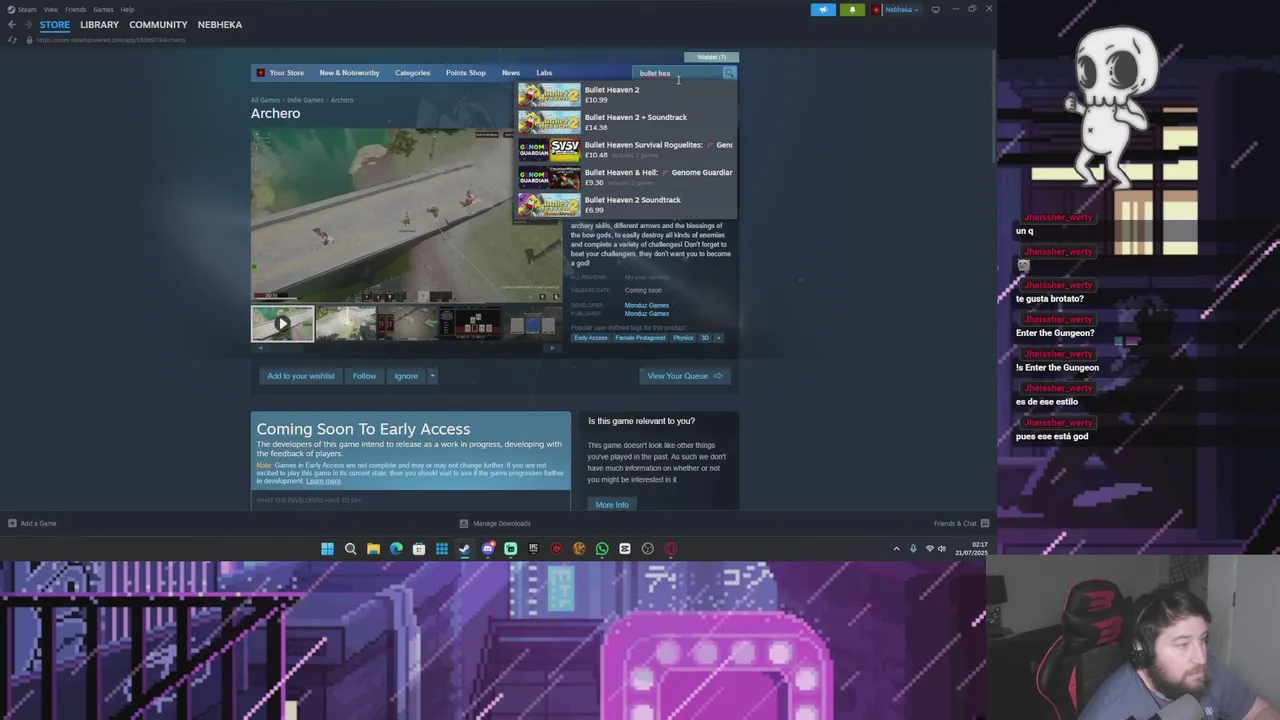This screenshot has height=720, width=1280.
Task: Open the New & Noteworthy menu
Action: coord(349,73)
